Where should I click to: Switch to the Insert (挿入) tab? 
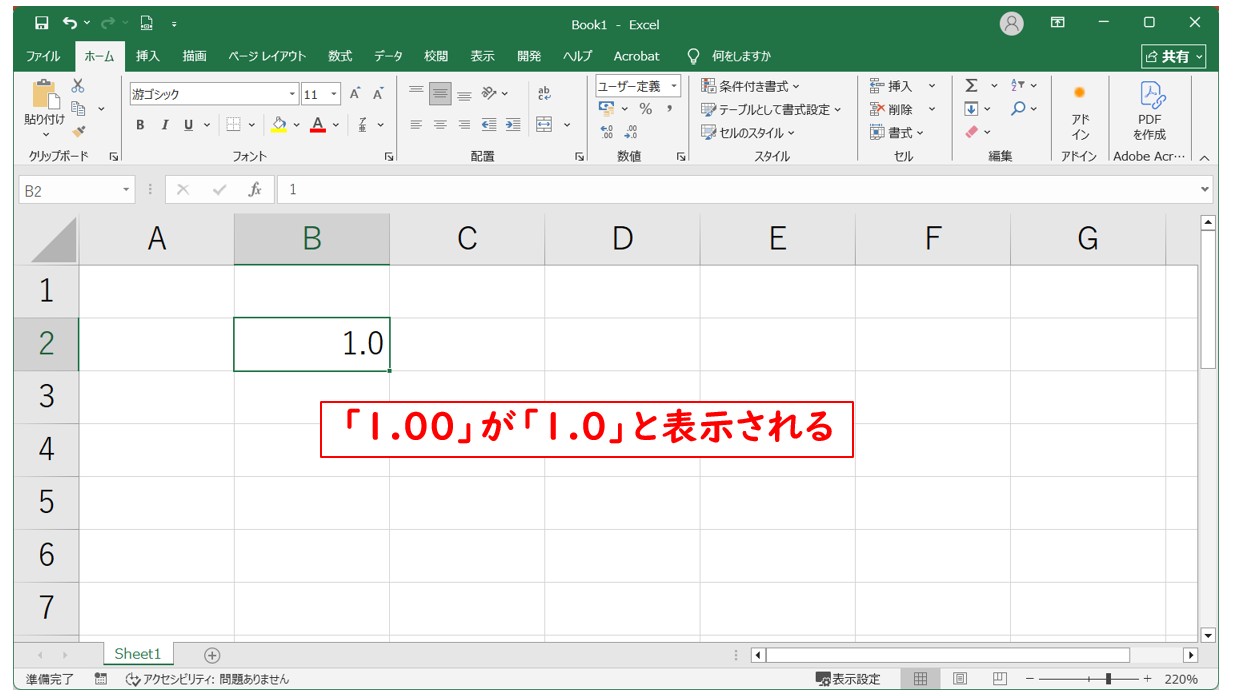coord(148,56)
